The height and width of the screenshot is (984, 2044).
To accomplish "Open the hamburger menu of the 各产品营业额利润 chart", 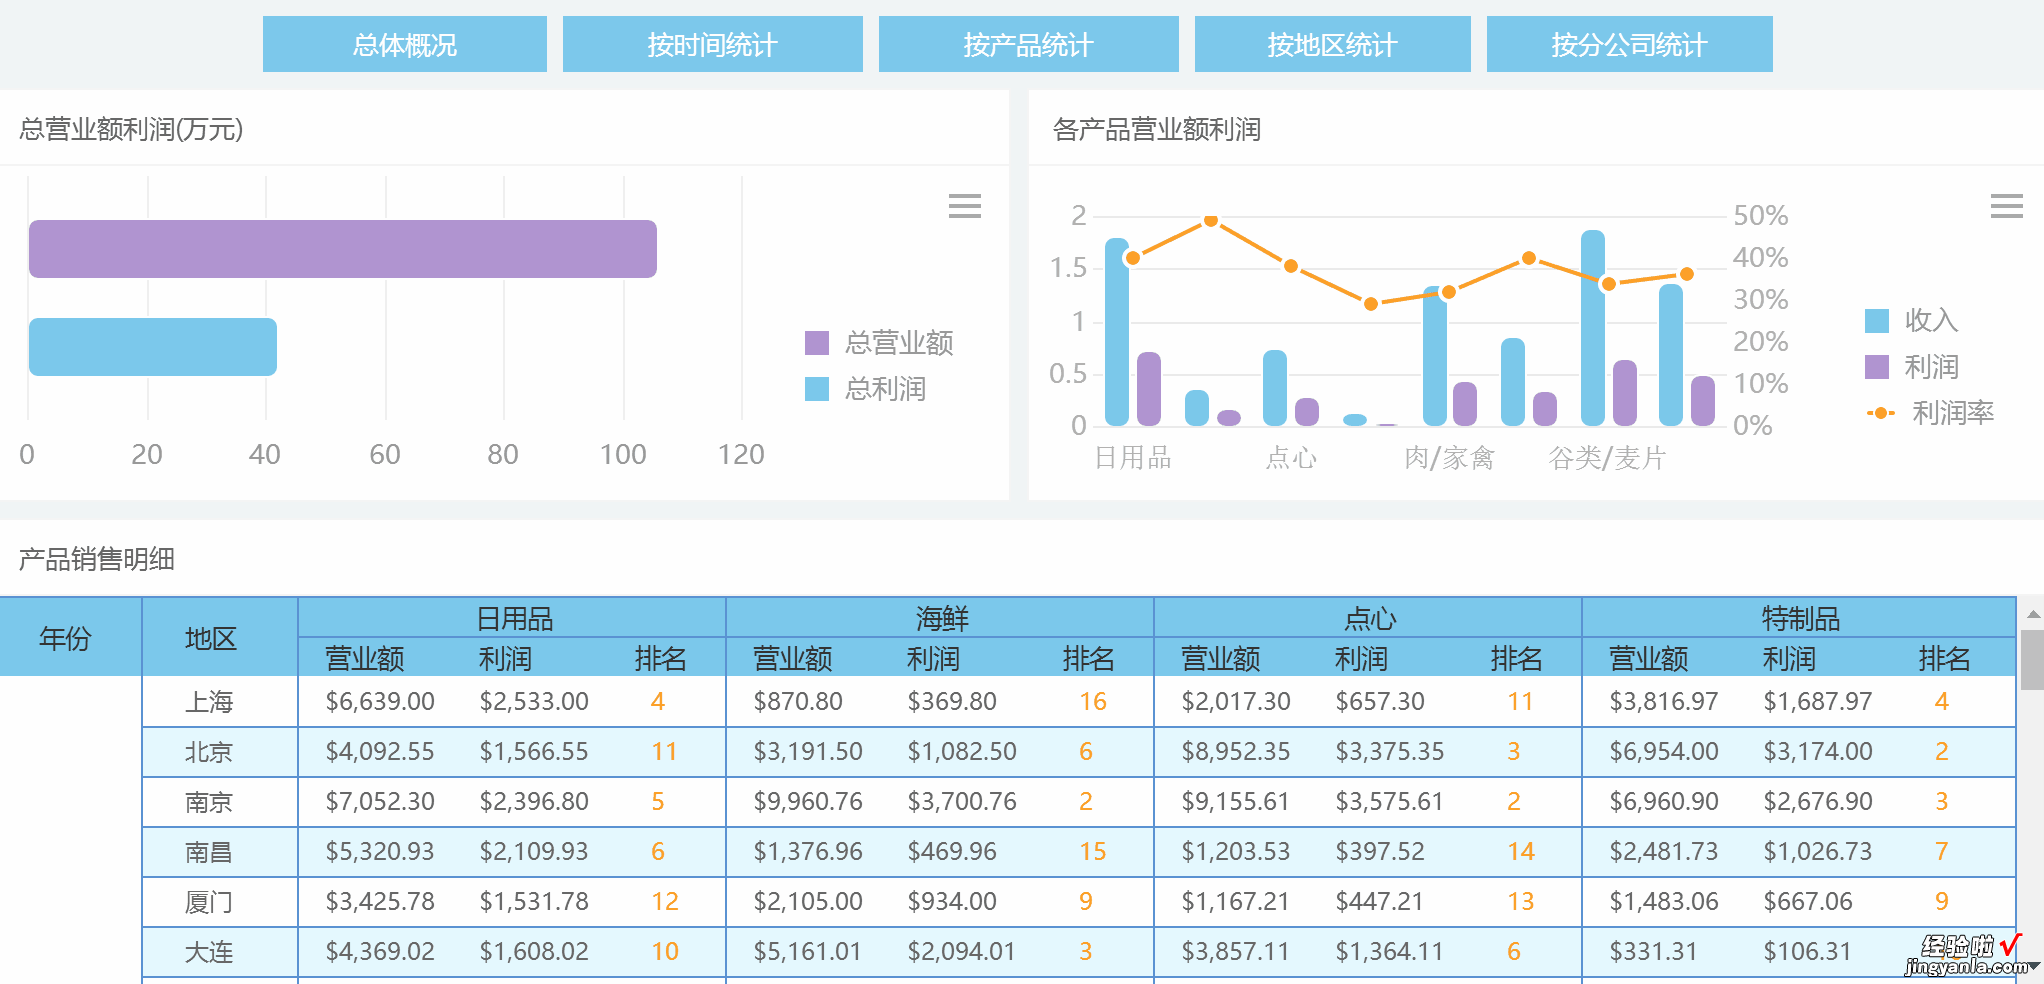I will (x=2007, y=206).
